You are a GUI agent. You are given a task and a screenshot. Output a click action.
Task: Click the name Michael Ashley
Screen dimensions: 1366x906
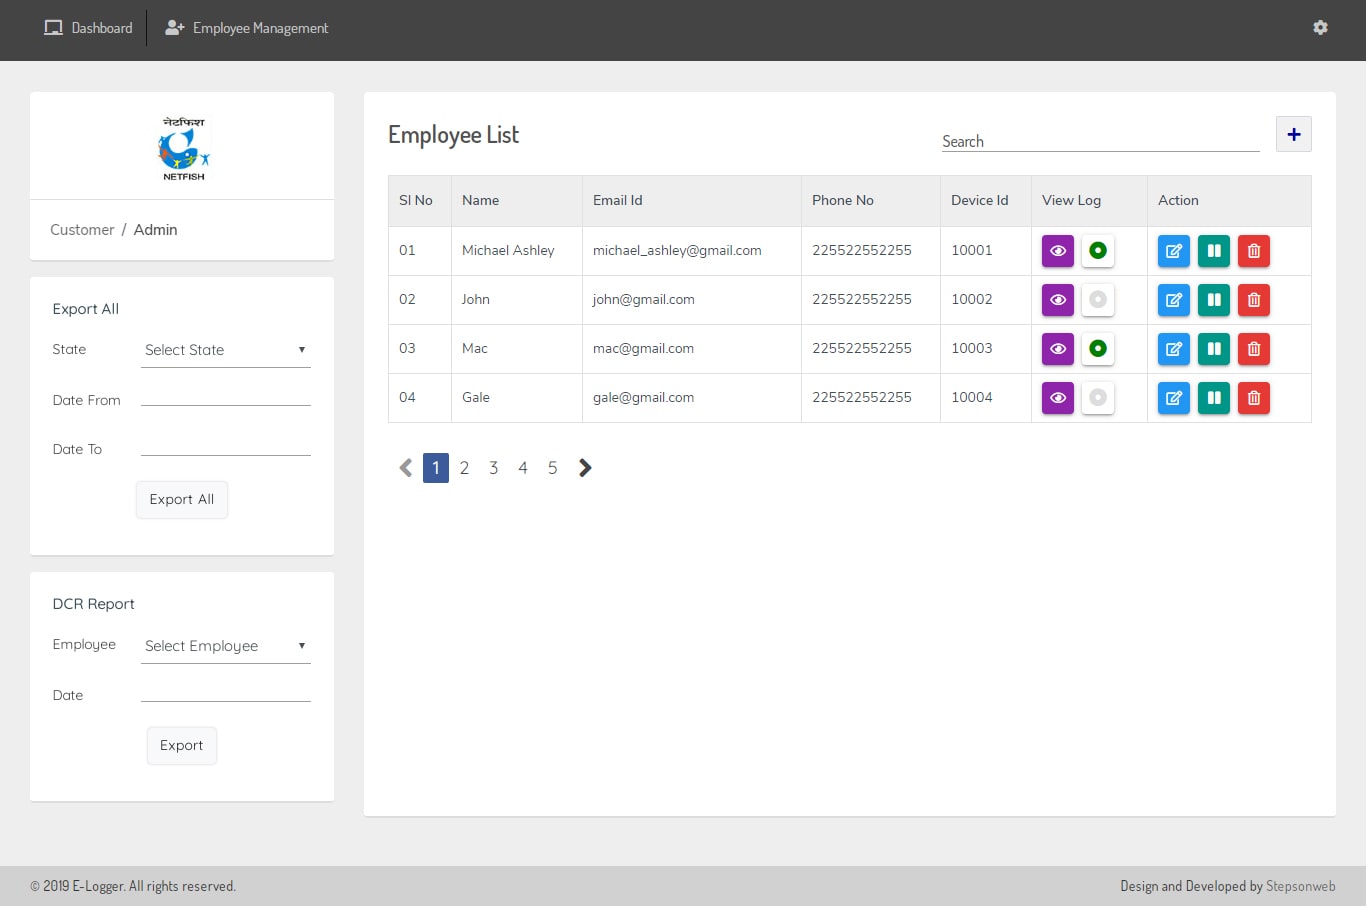(x=508, y=251)
